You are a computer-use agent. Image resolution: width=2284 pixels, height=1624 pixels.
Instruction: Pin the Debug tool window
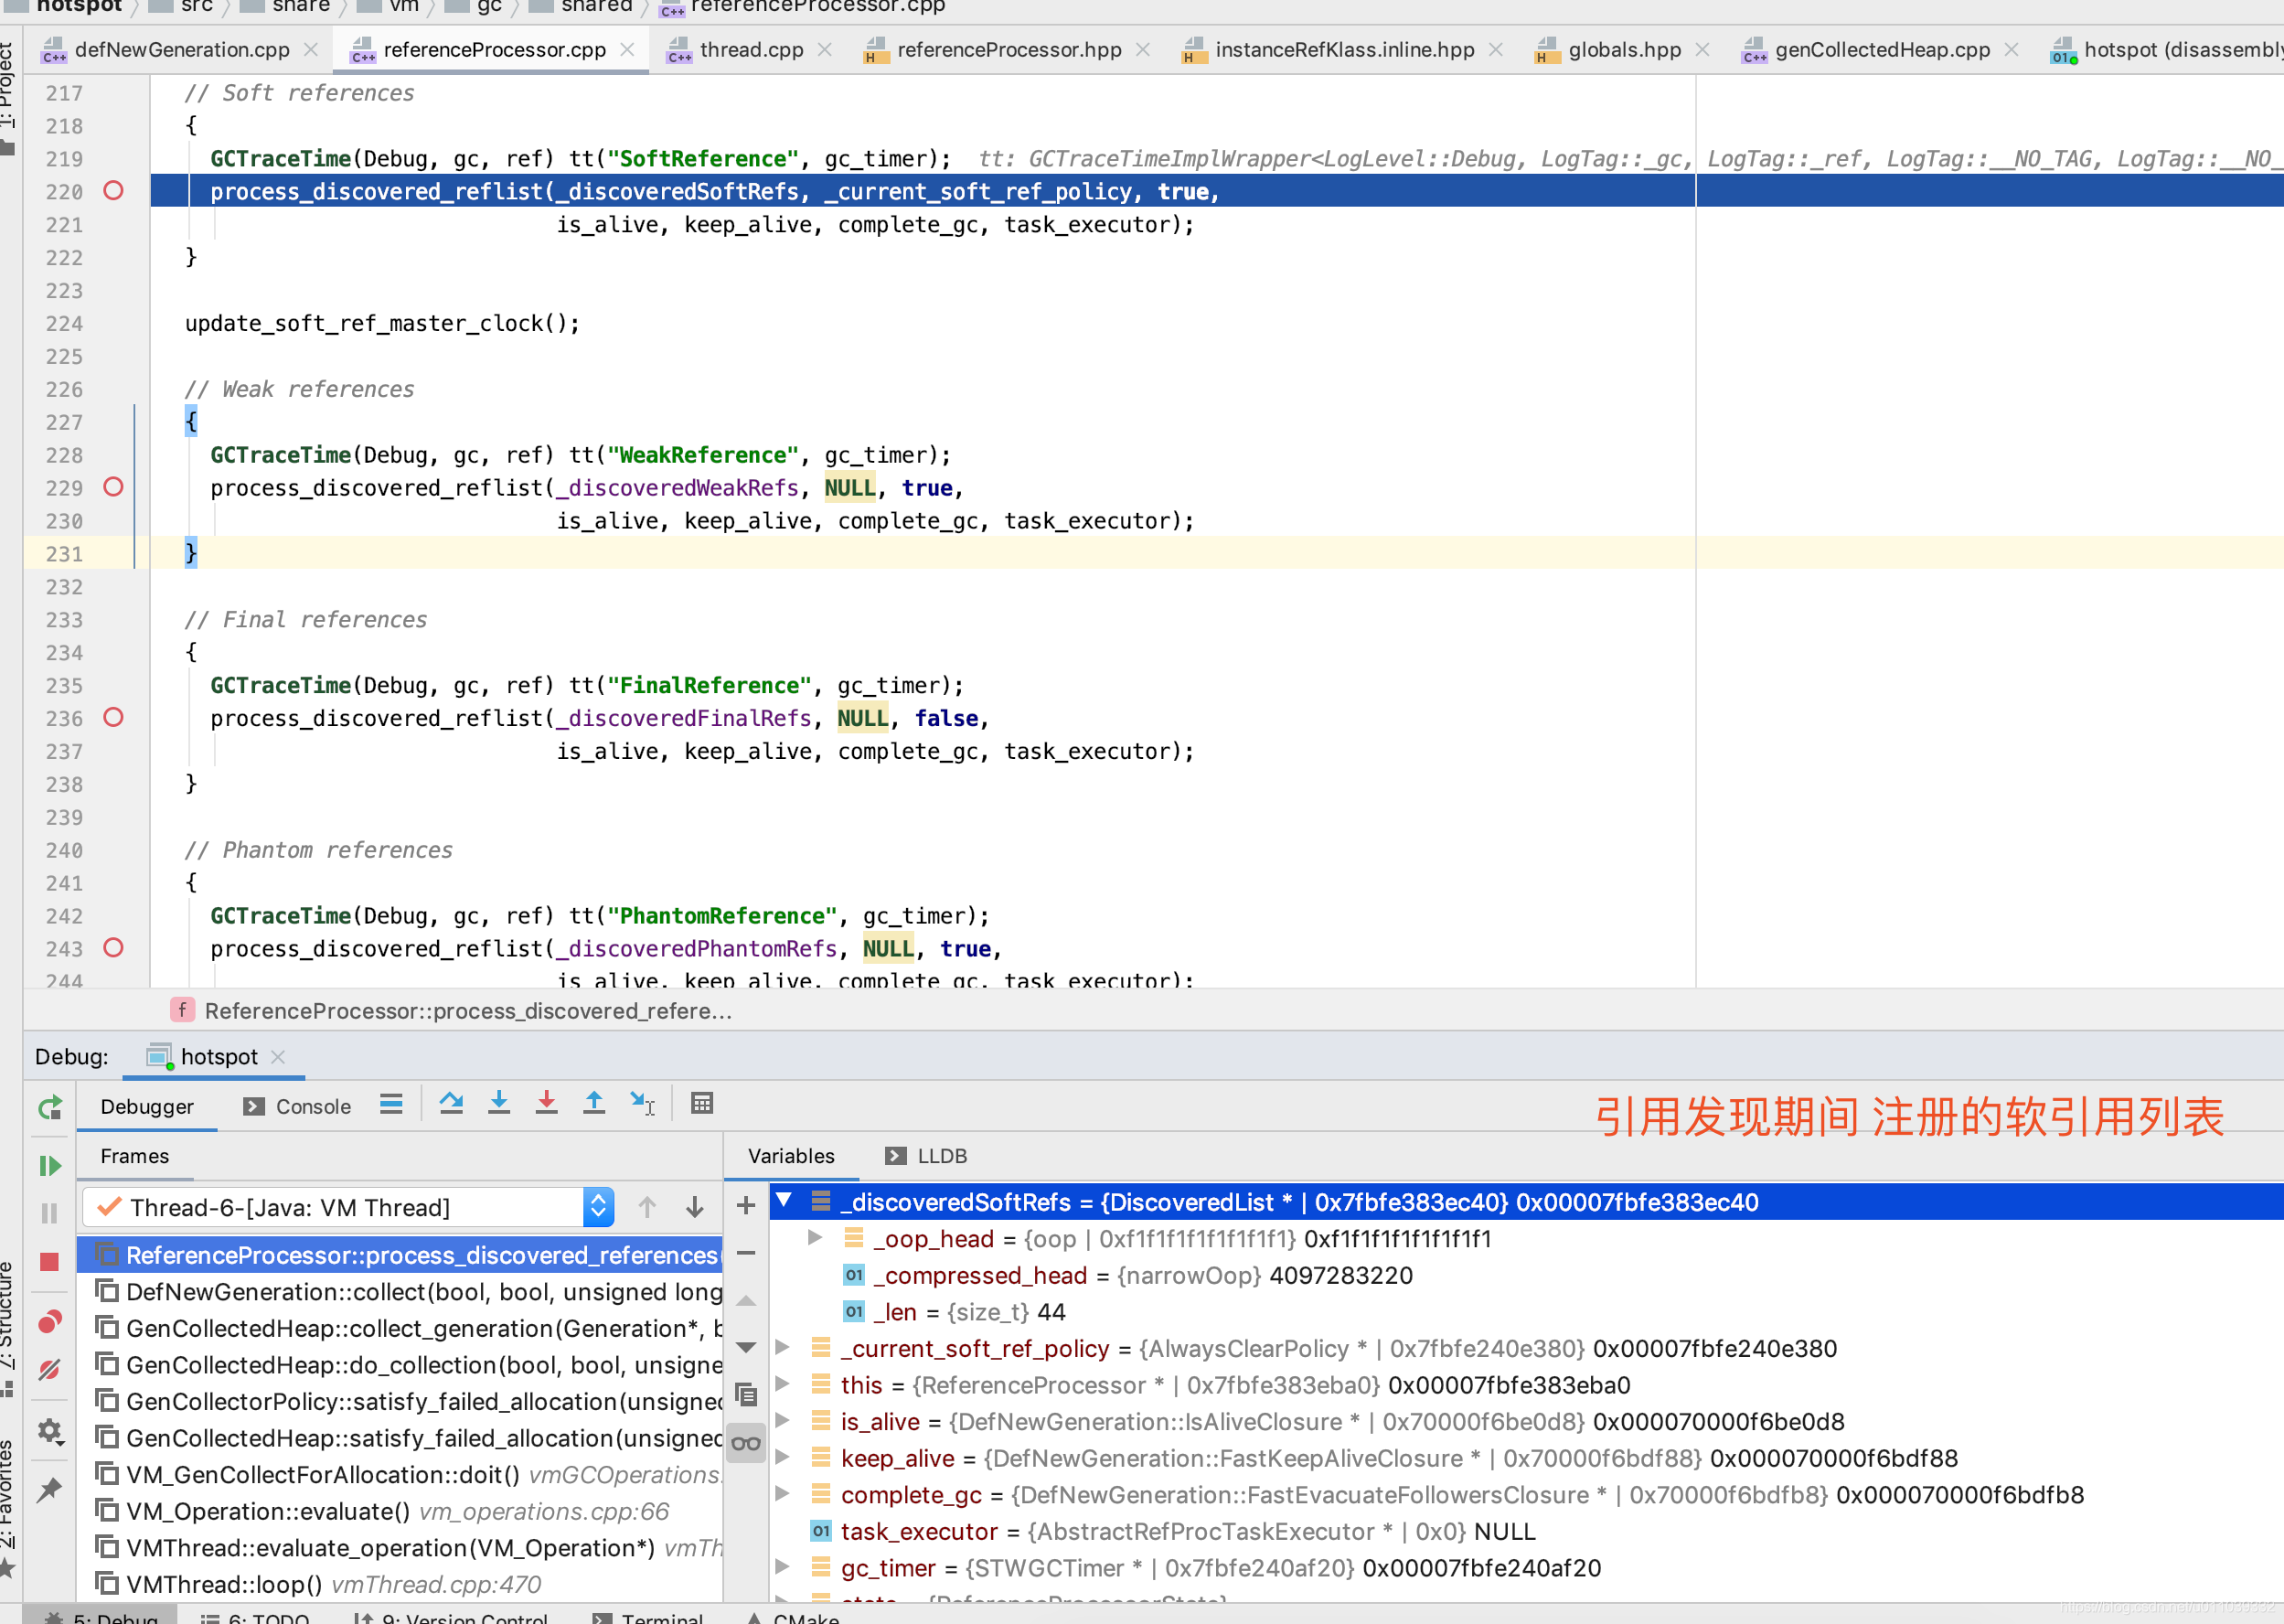coord(49,1487)
